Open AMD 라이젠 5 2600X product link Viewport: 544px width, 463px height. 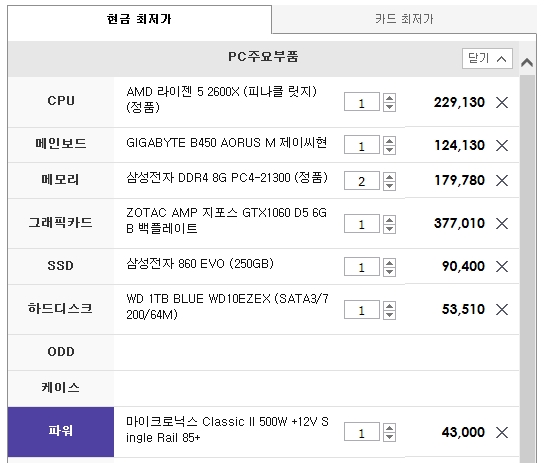point(221,100)
